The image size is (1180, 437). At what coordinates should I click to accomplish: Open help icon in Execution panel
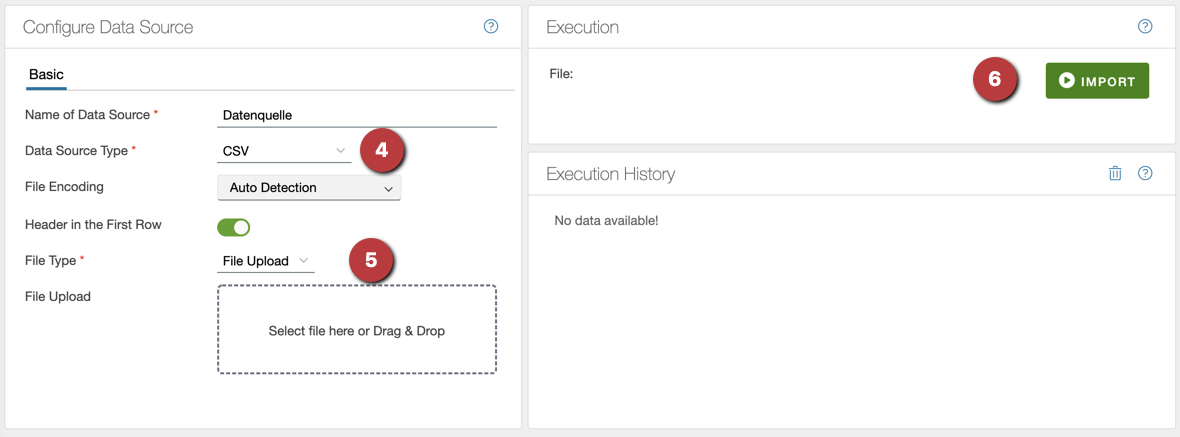tap(1145, 26)
